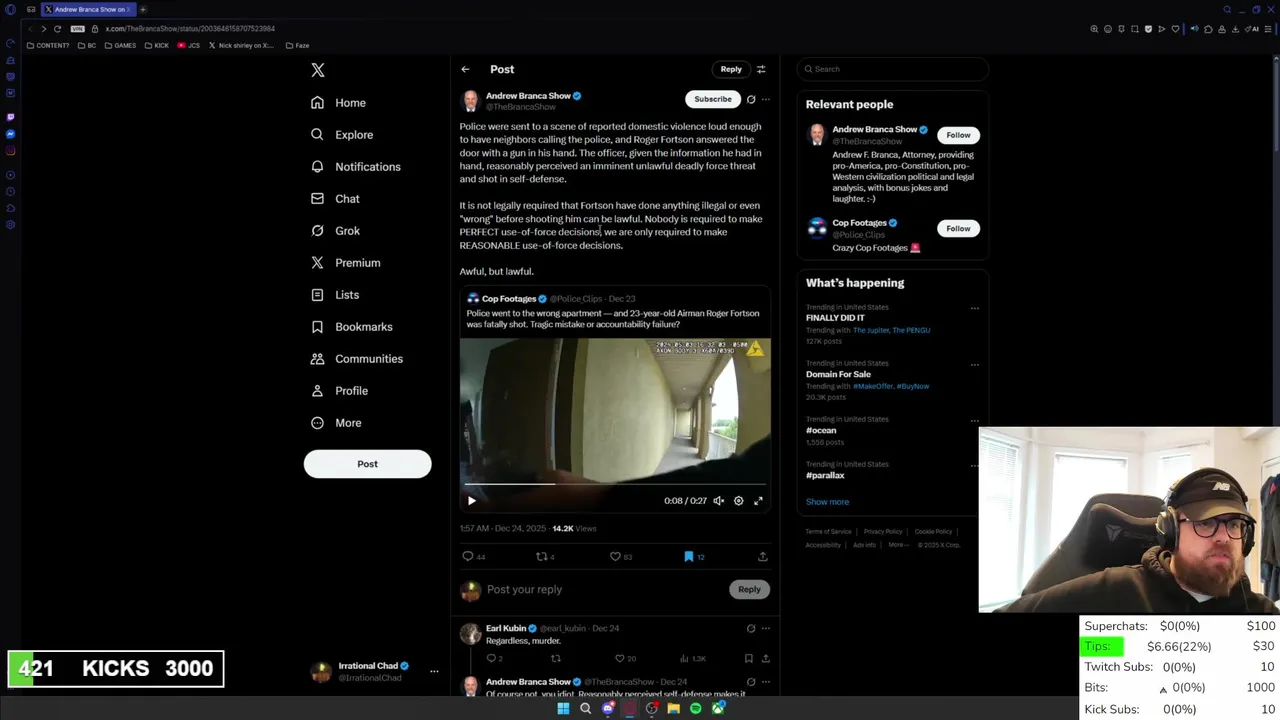Viewport: 1280px width, 720px height.
Task: Click the large Post button in sidebar
Action: click(367, 464)
